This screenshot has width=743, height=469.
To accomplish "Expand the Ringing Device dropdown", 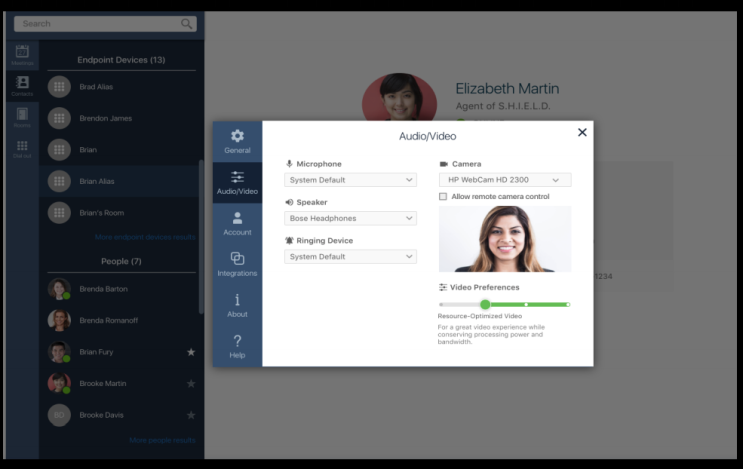I will click(350, 256).
